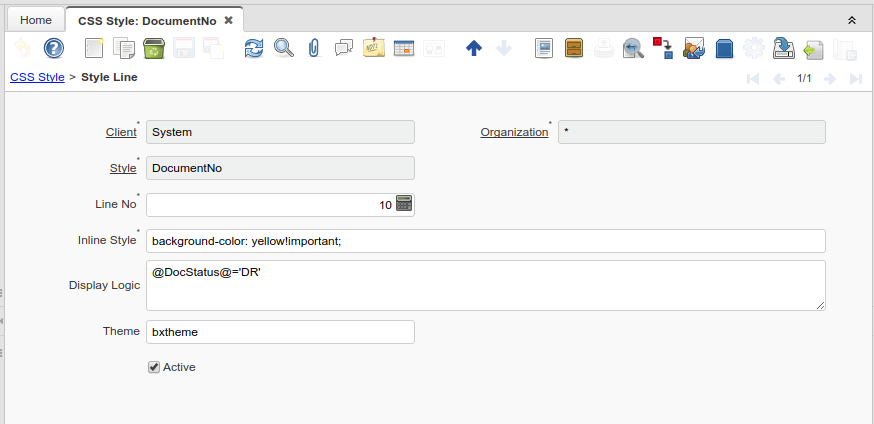Delete the record using the recycle bin icon
Screen dimensions: 874x424
click(154, 48)
